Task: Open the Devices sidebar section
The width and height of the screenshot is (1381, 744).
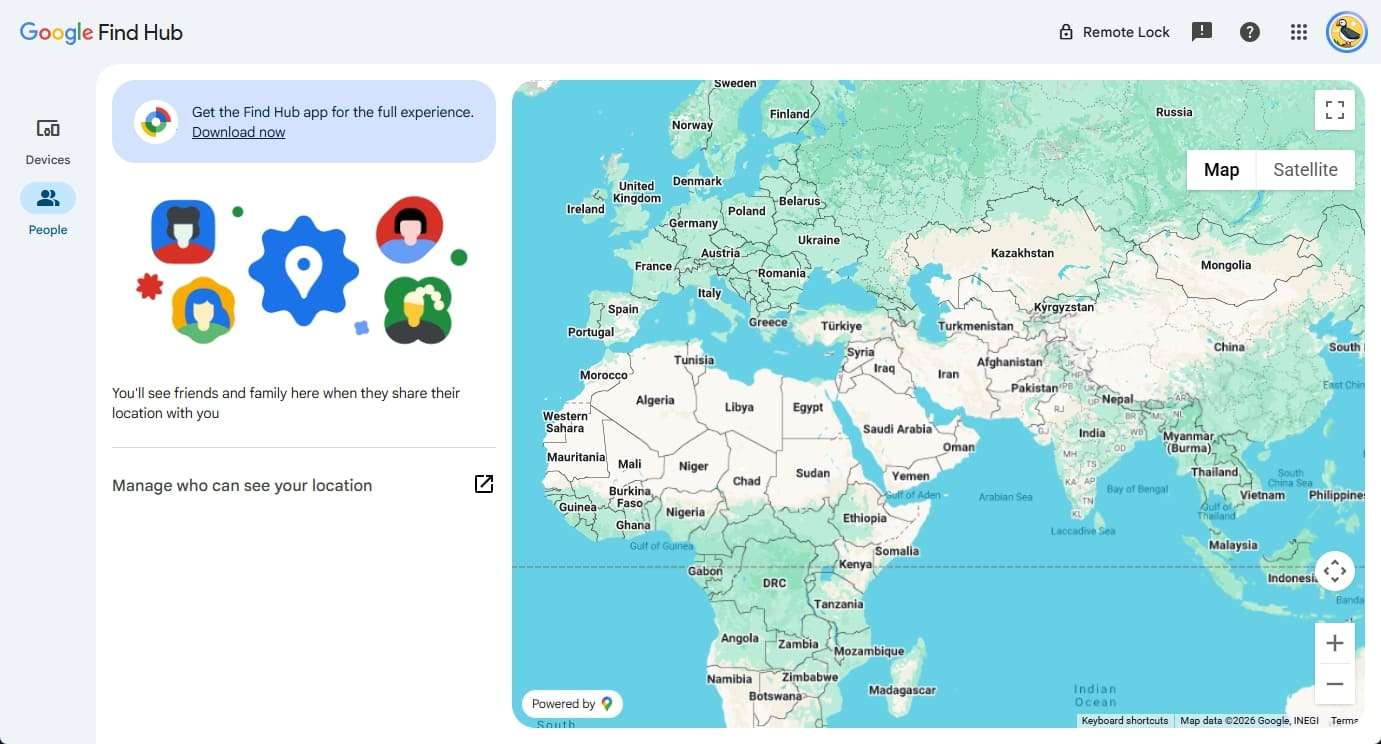Action: point(48,141)
